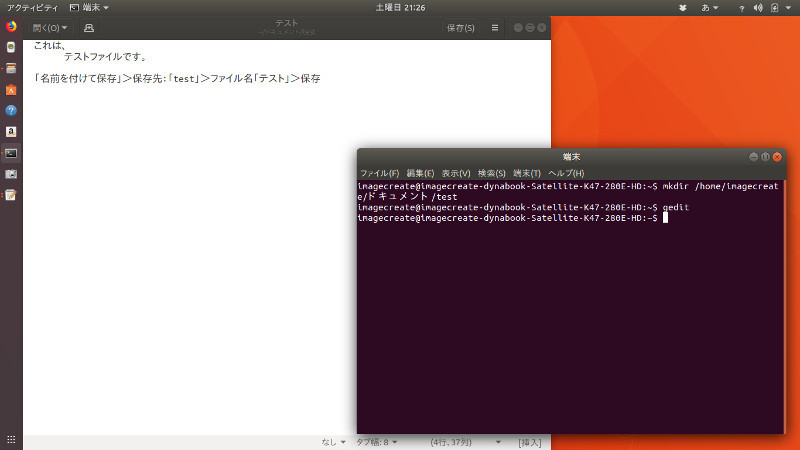The width and height of the screenshot is (800, 450).
Task: Click '(4行、37列)' cursor position text
Action: (x=451, y=442)
